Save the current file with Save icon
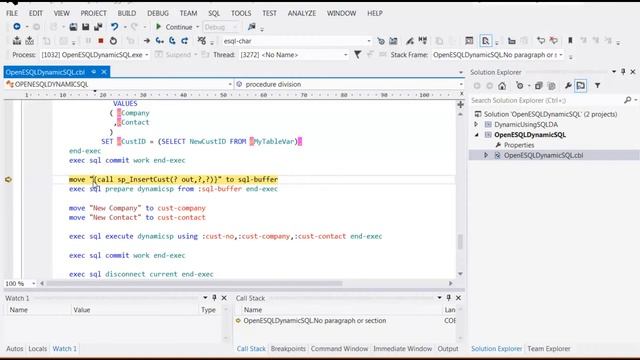The image size is (640, 360). pos(85,27)
